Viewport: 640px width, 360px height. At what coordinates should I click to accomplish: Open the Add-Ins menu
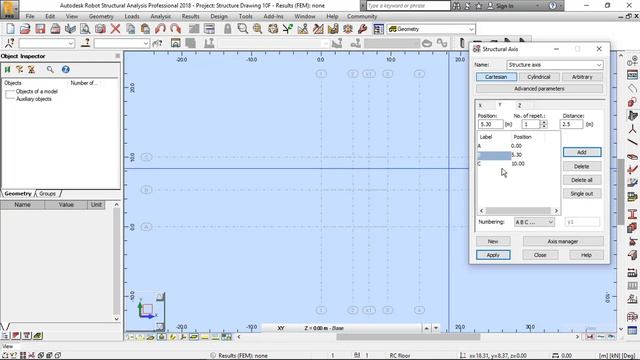273,16
